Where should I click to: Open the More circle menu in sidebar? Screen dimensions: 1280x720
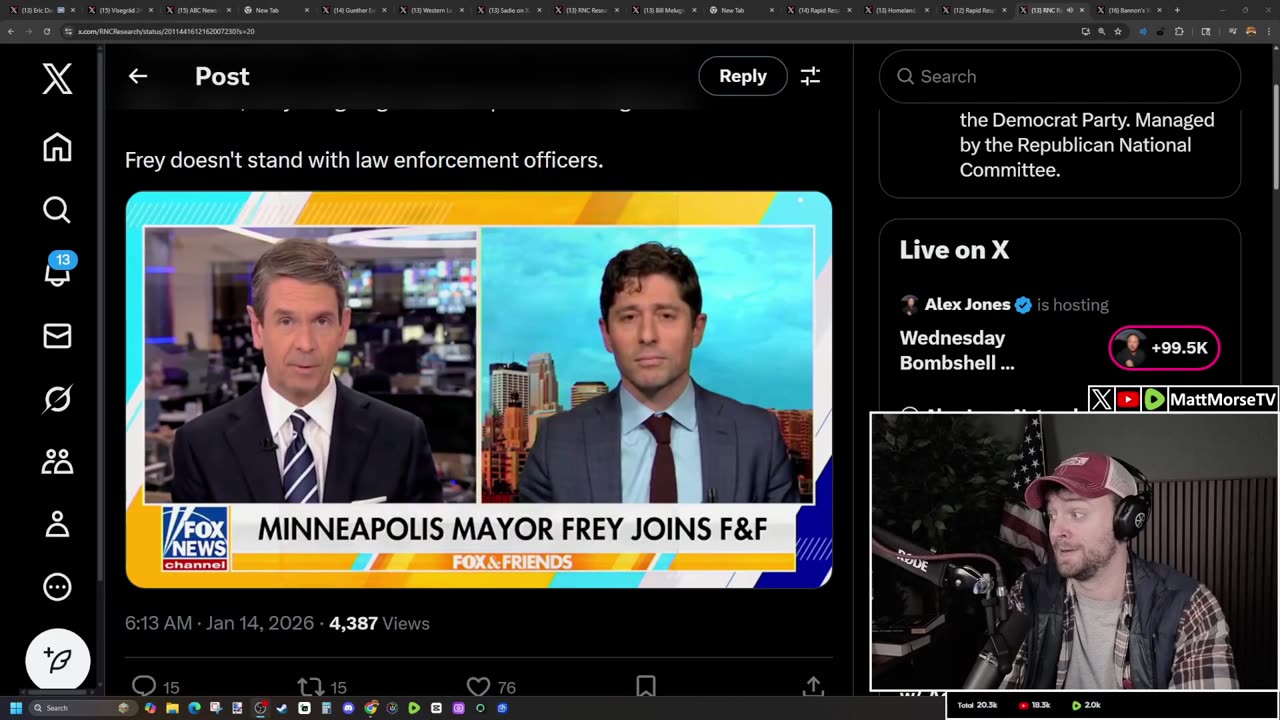[x=57, y=587]
